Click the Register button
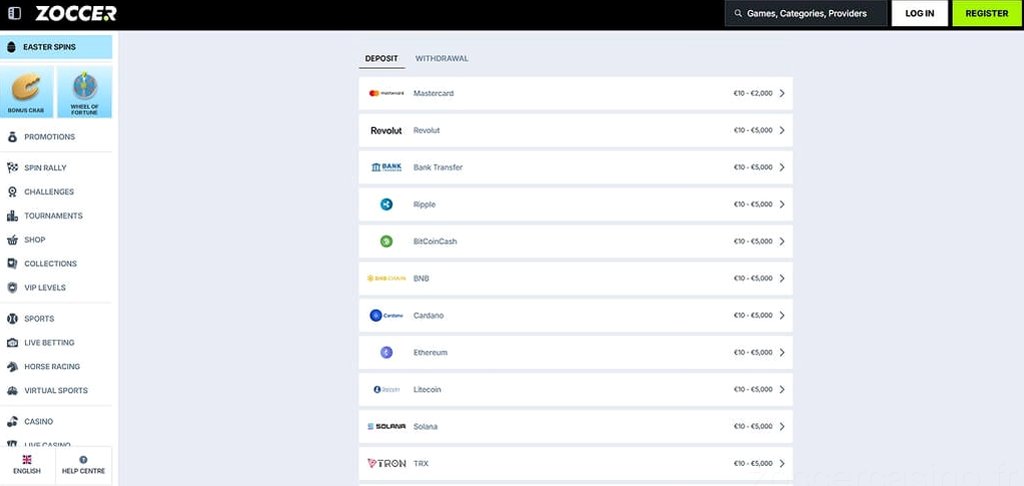The image size is (1024, 486). click(x=987, y=13)
